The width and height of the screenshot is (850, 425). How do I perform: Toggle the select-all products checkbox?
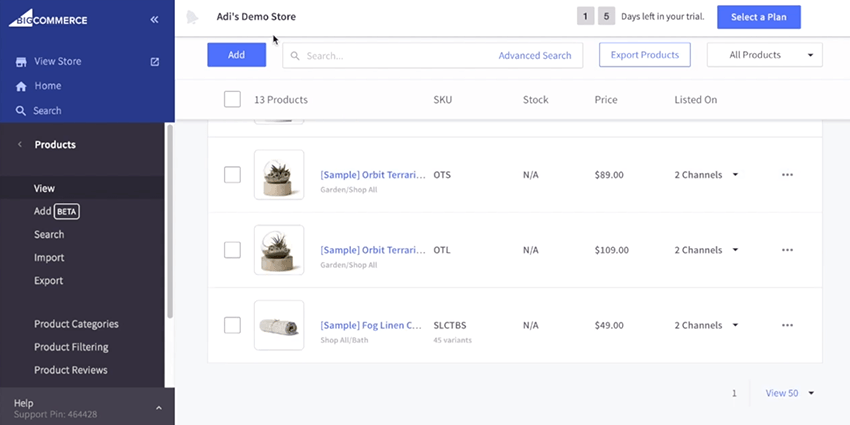(x=232, y=99)
